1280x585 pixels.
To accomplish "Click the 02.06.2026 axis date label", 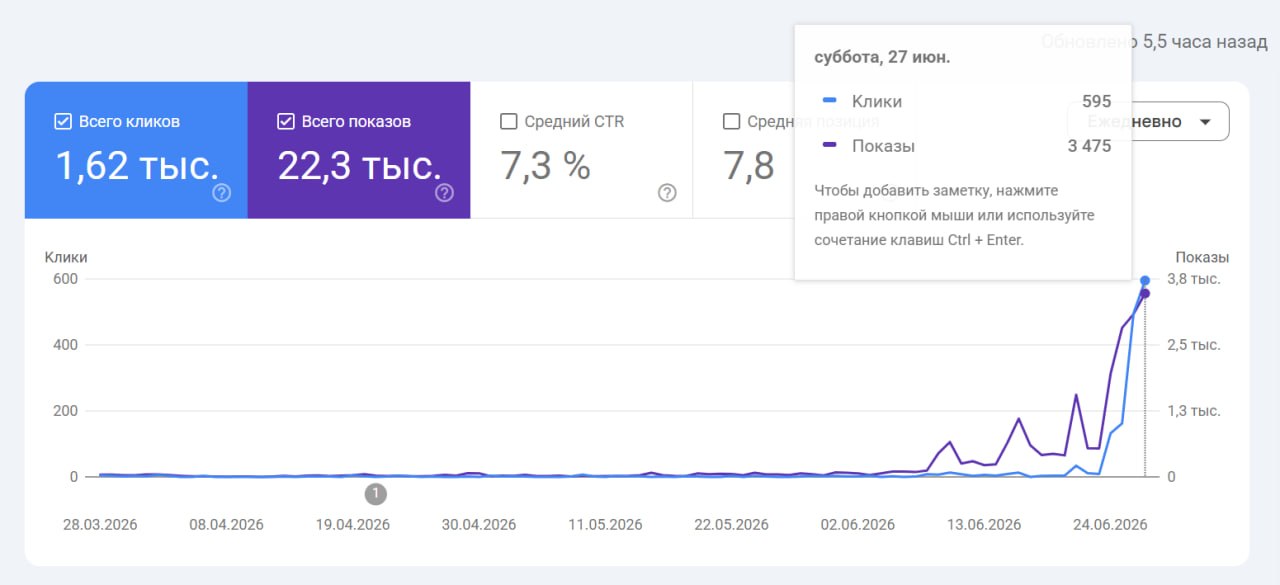I will point(857,525).
